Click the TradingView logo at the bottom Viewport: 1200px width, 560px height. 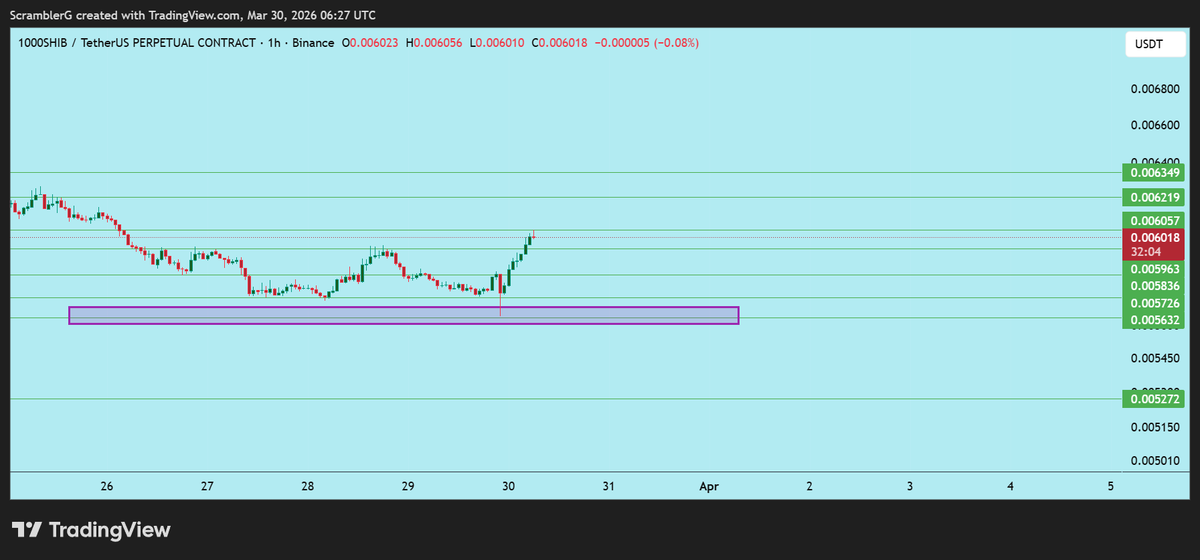[91, 530]
